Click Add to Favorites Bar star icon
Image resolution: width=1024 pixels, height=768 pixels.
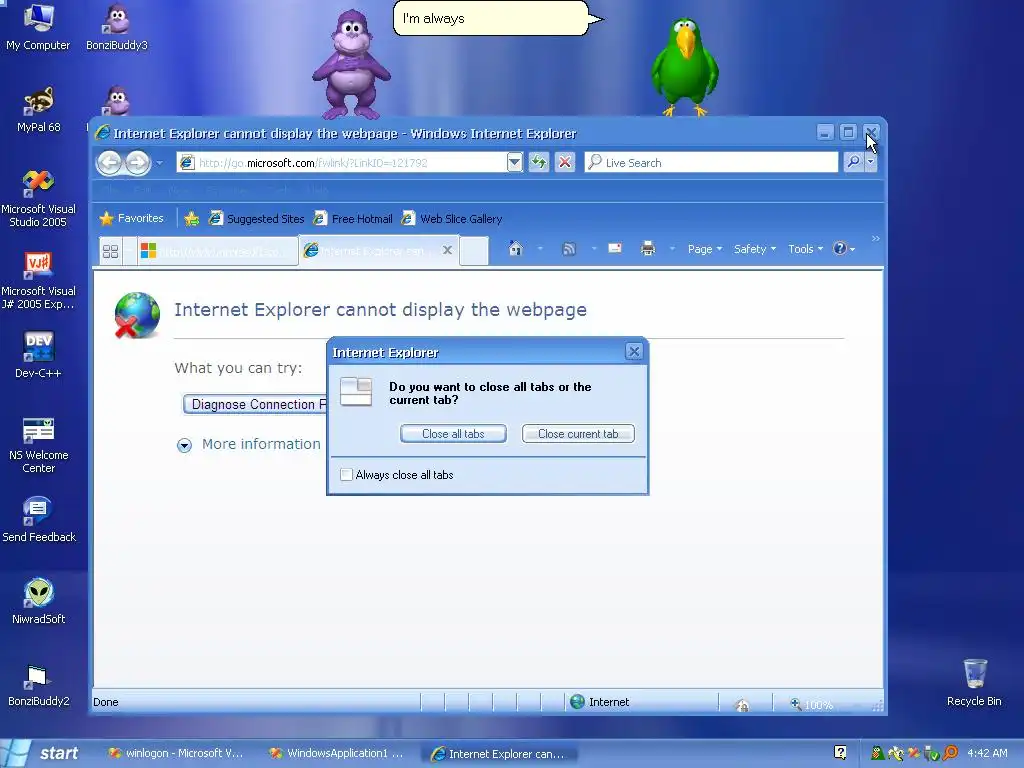tap(191, 219)
